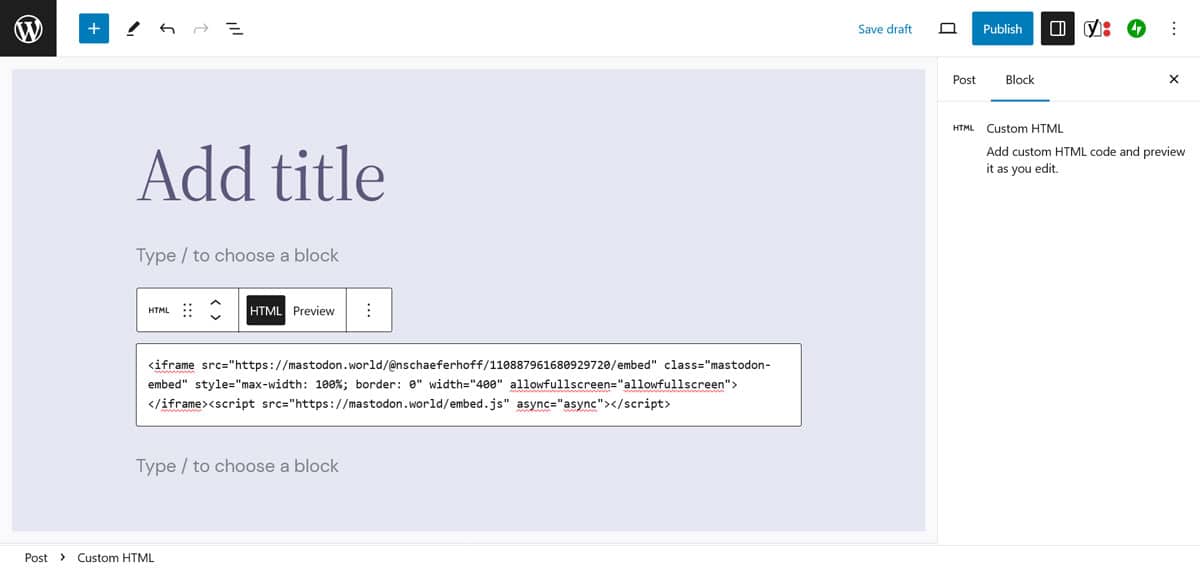Open block options three-dot menu
This screenshot has width=1200, height=568.
(x=369, y=311)
